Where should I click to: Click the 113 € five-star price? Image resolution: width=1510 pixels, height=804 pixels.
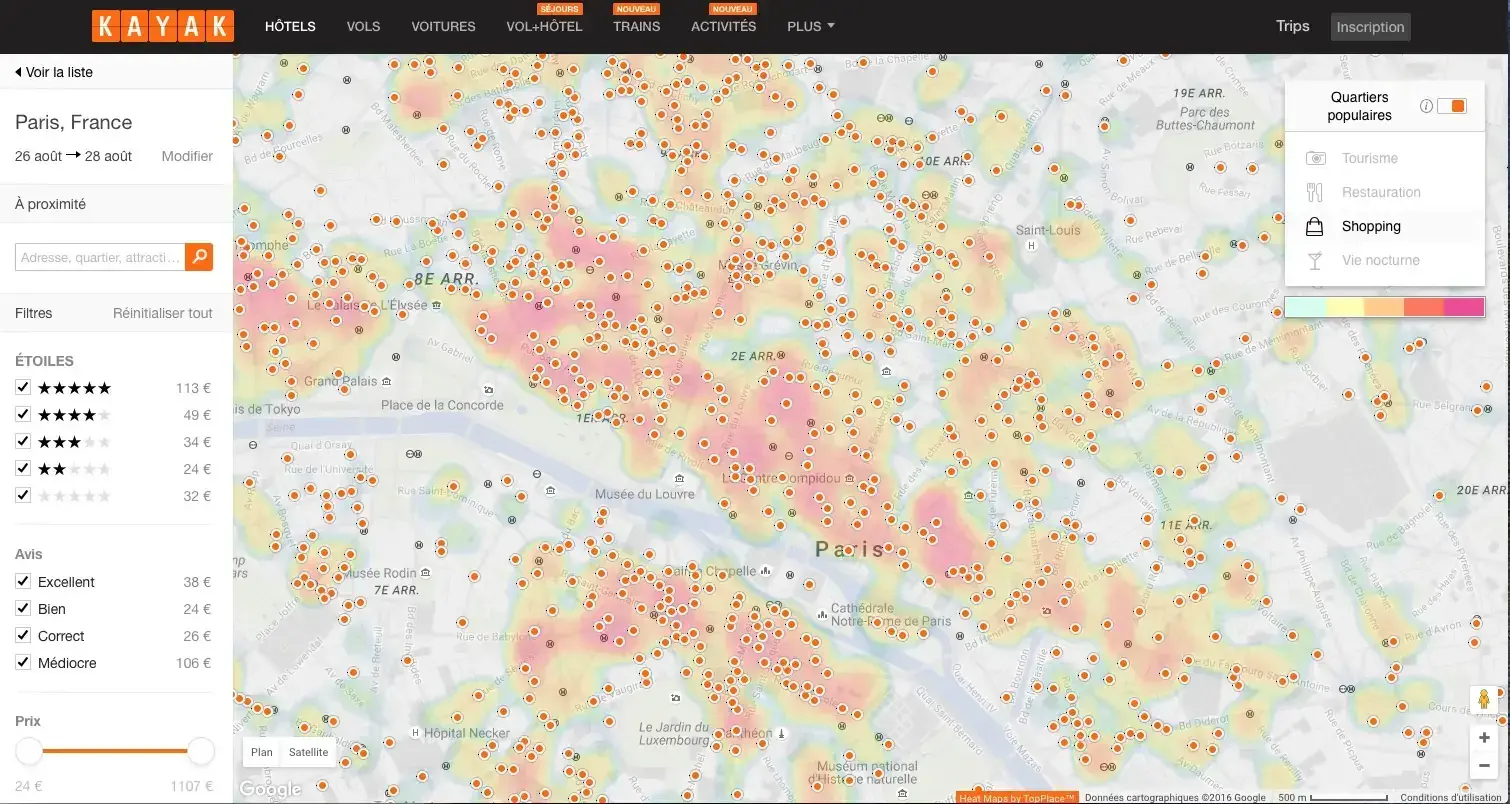click(x=194, y=388)
